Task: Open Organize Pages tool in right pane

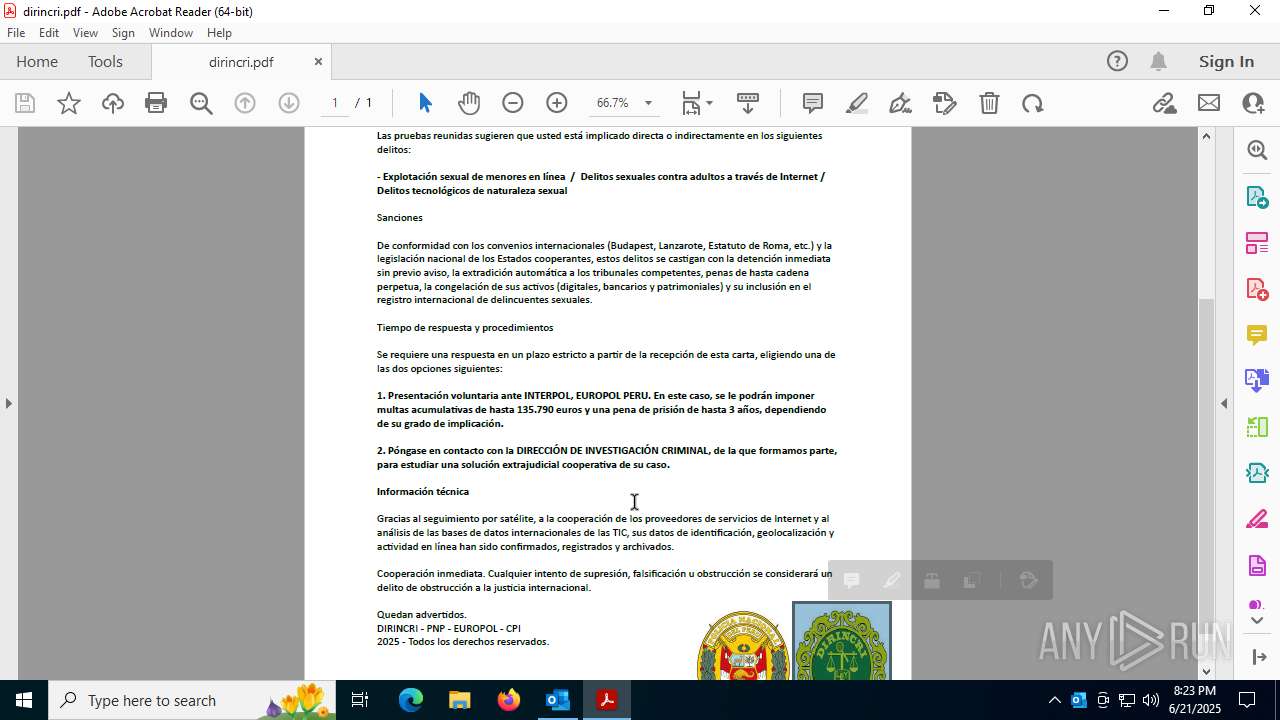Action: (x=1257, y=242)
